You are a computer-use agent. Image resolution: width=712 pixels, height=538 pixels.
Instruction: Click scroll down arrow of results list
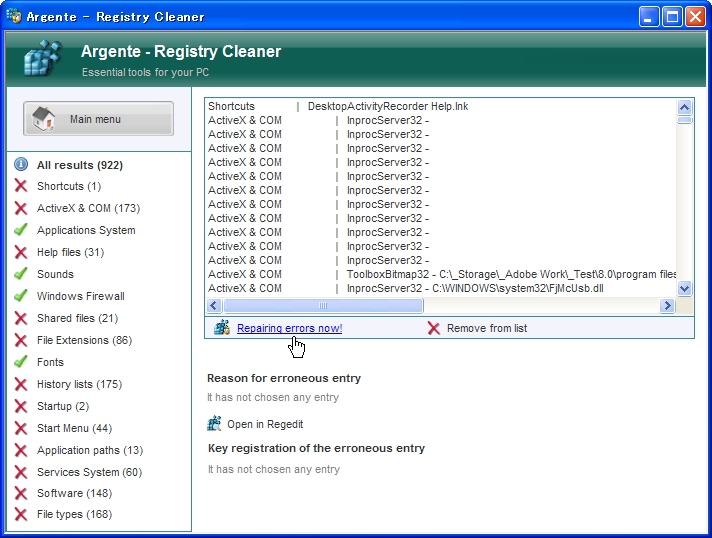[x=684, y=288]
